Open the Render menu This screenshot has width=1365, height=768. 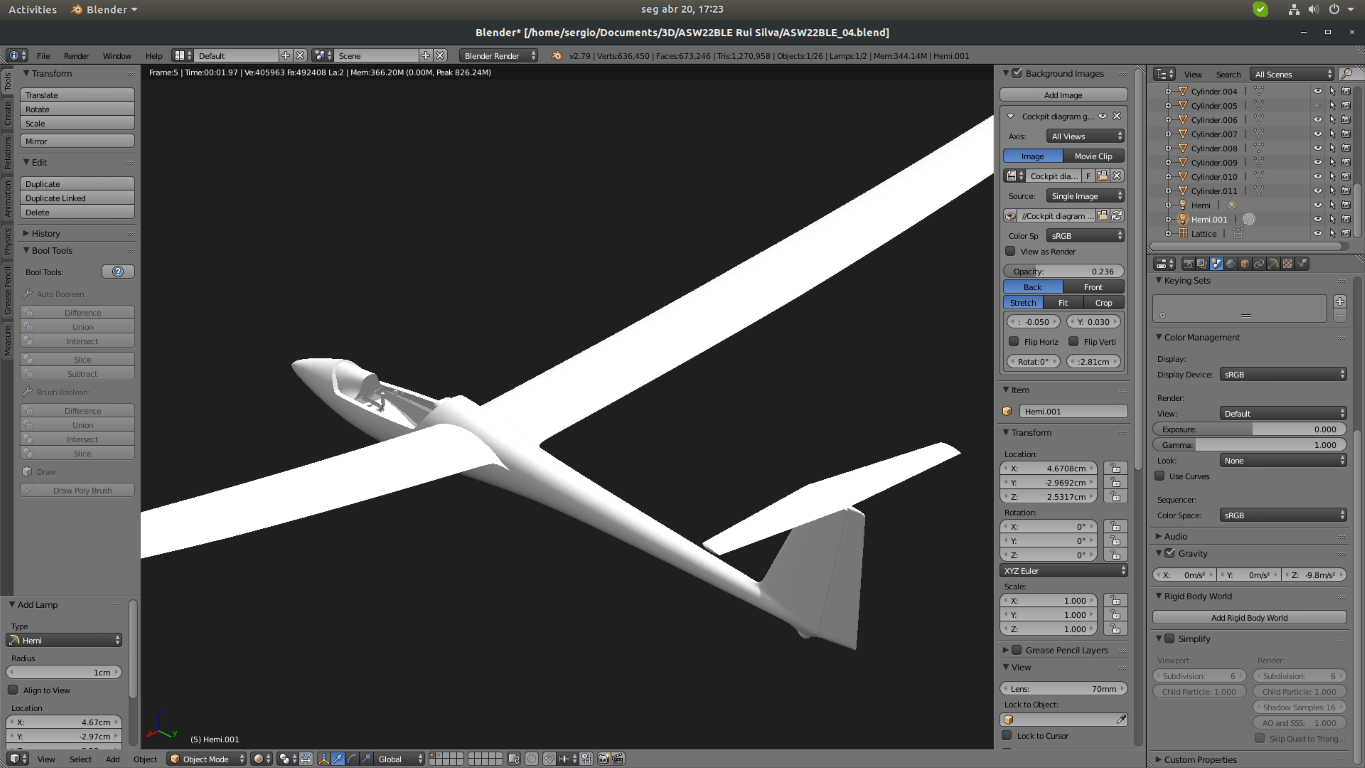pos(76,56)
